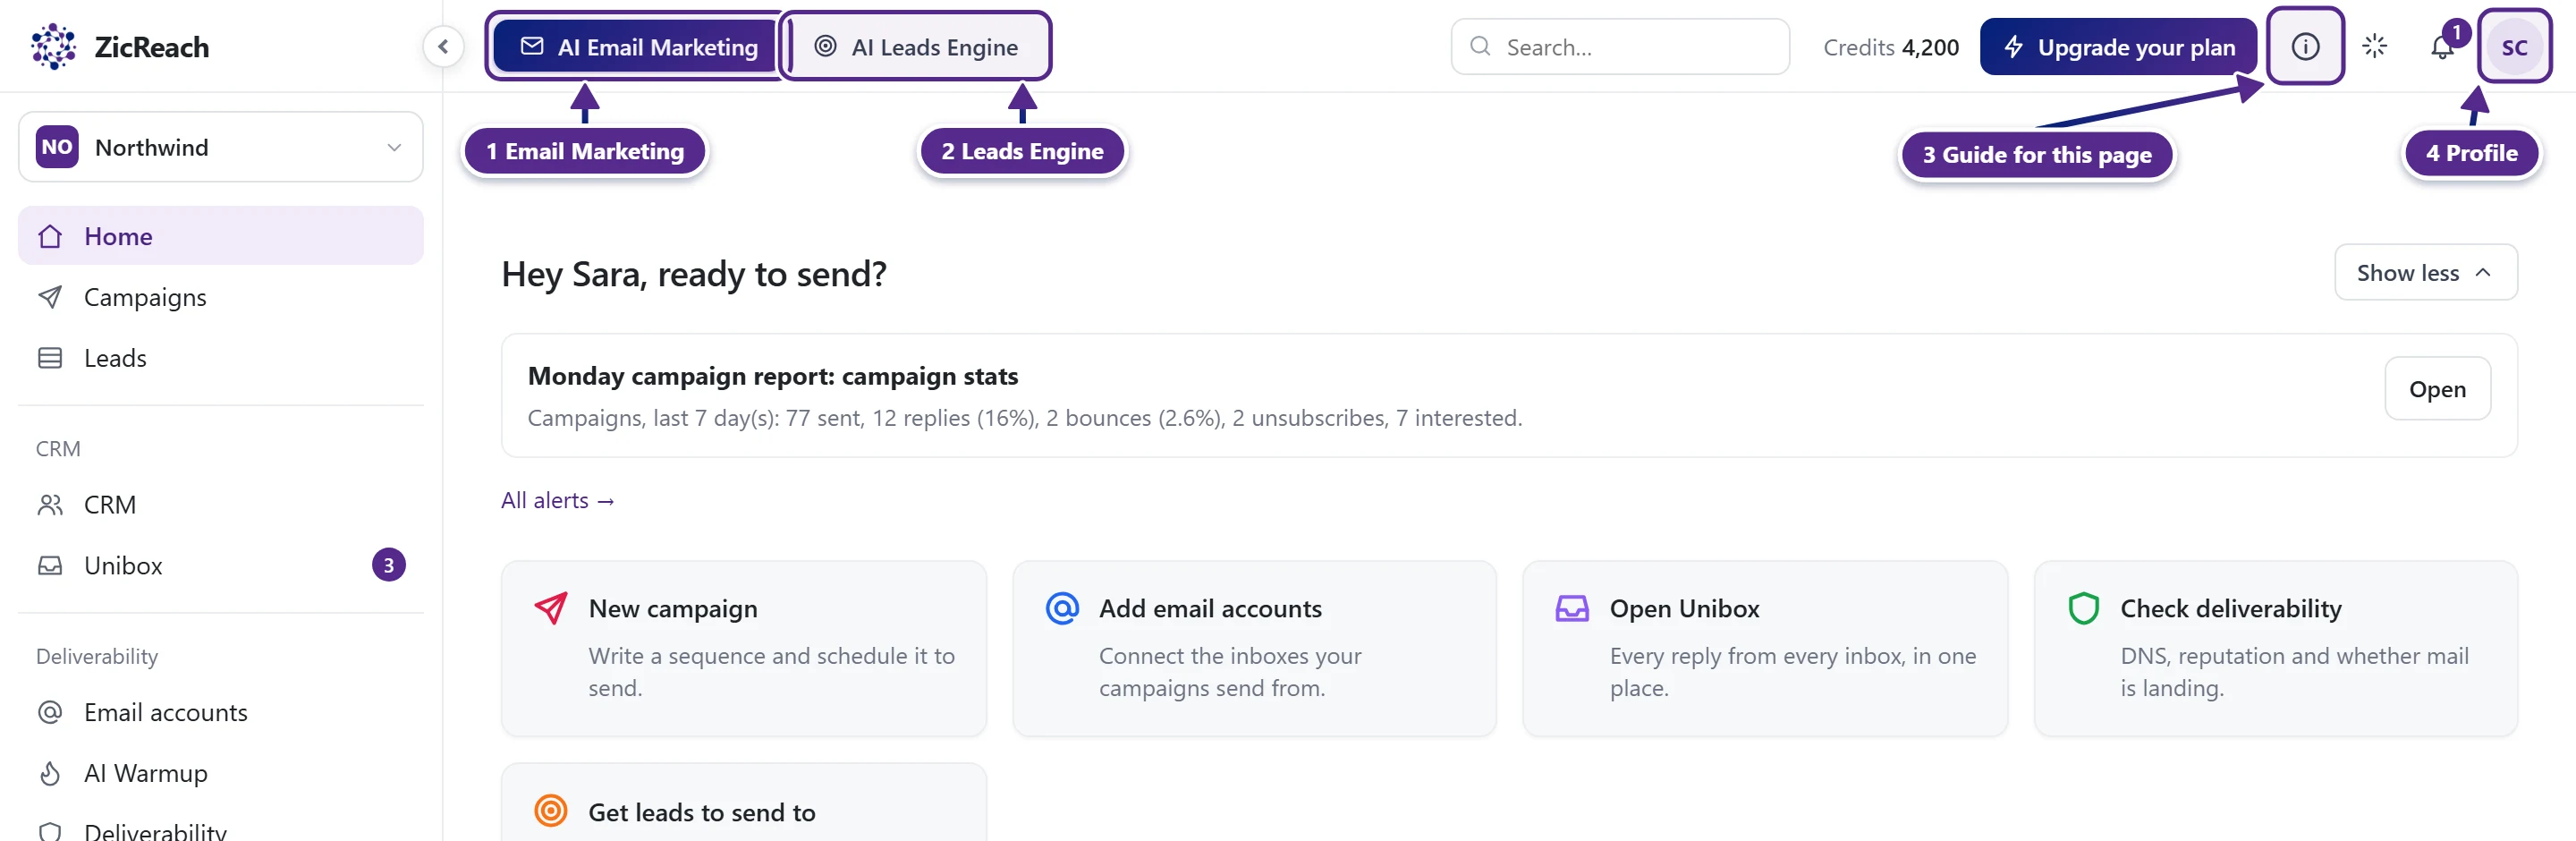The width and height of the screenshot is (2576, 841).
Task: Click the Add email accounts at-sign icon
Action: coord(1062,608)
